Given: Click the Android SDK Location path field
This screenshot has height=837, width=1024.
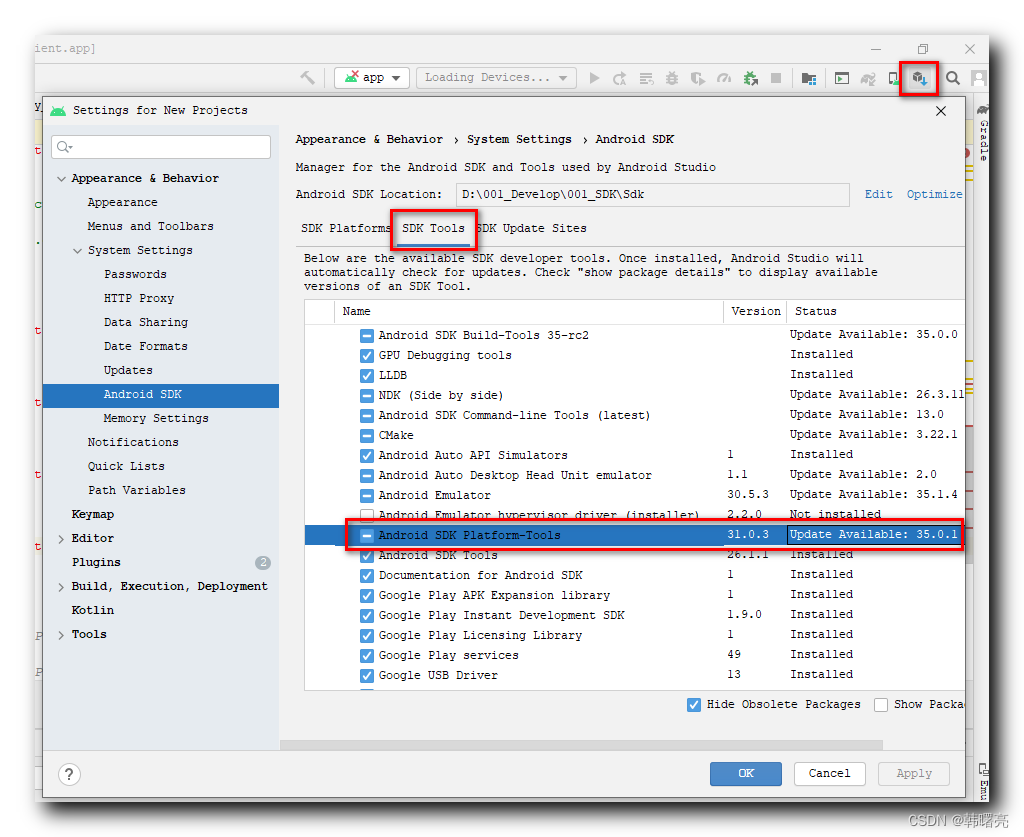Looking at the screenshot, I should [652, 195].
